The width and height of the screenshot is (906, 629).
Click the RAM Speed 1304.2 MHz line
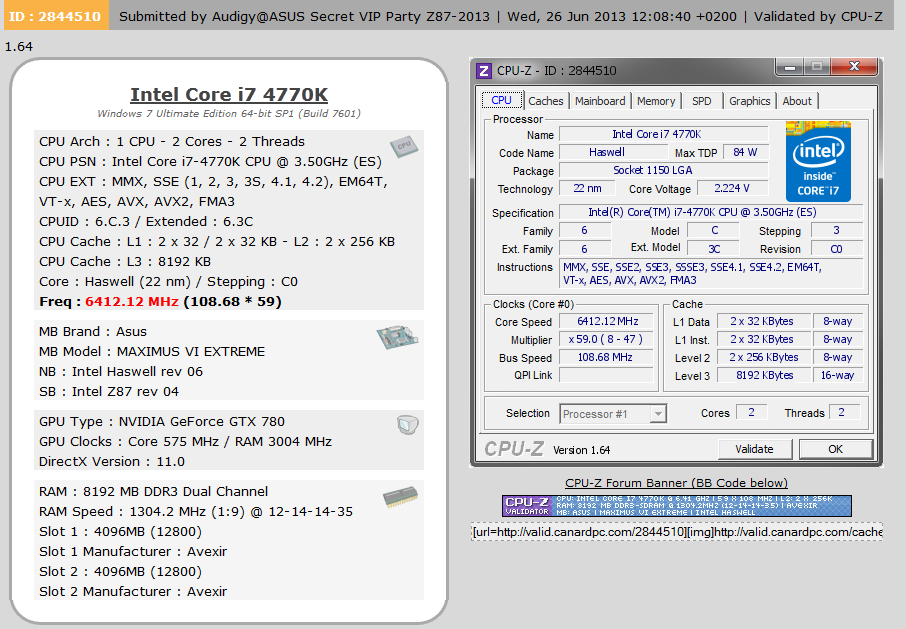(x=196, y=512)
